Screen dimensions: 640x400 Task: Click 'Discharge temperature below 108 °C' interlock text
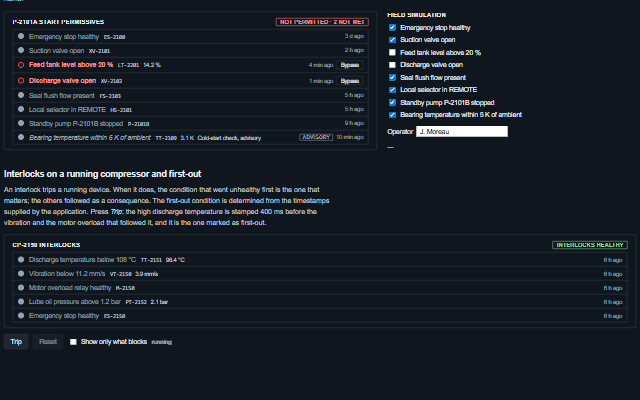pyautogui.click(x=82, y=260)
